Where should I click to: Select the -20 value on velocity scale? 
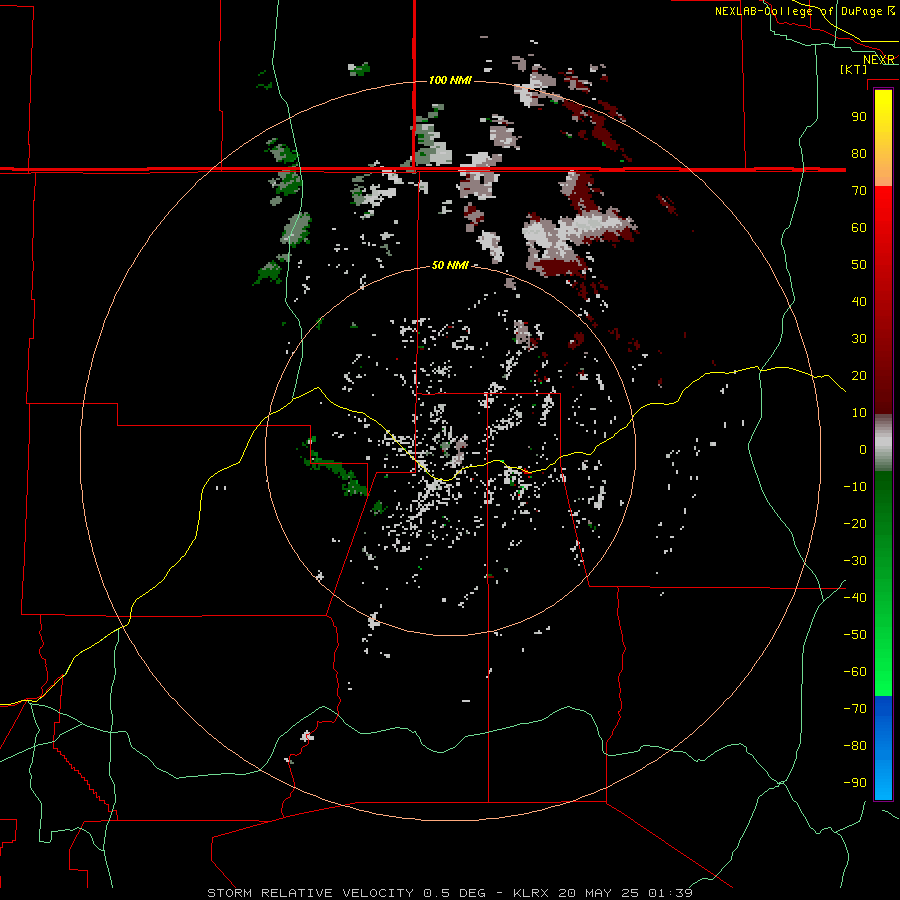[855, 524]
